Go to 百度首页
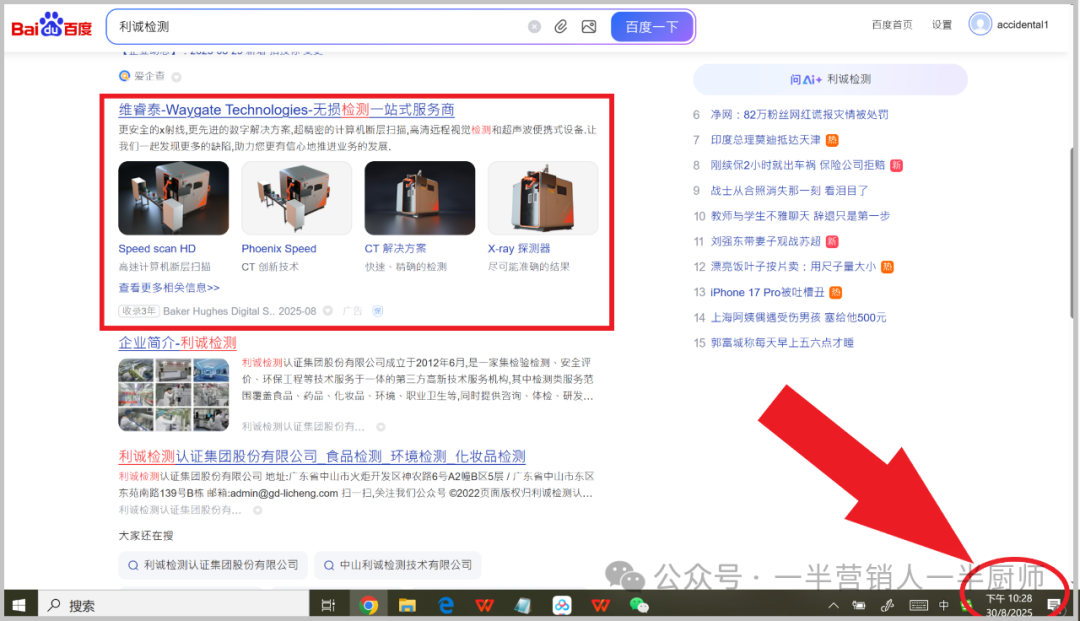This screenshot has width=1080, height=621. point(892,25)
